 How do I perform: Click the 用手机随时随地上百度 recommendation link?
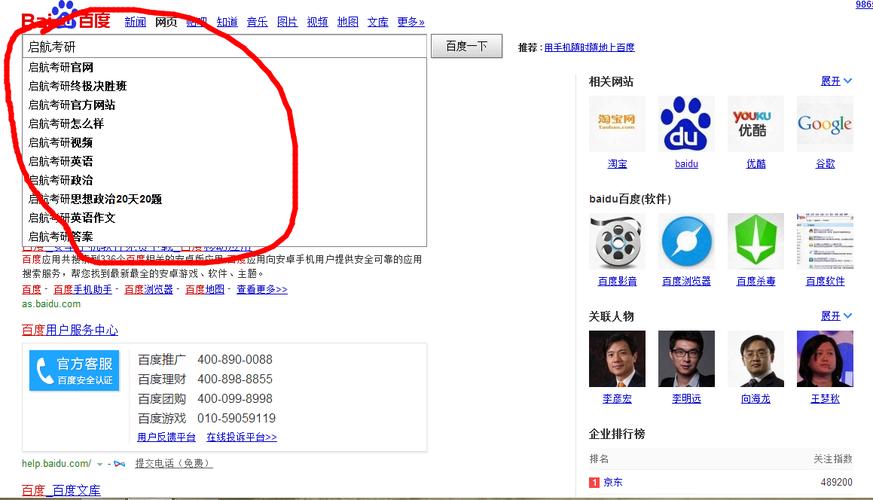tap(590, 47)
